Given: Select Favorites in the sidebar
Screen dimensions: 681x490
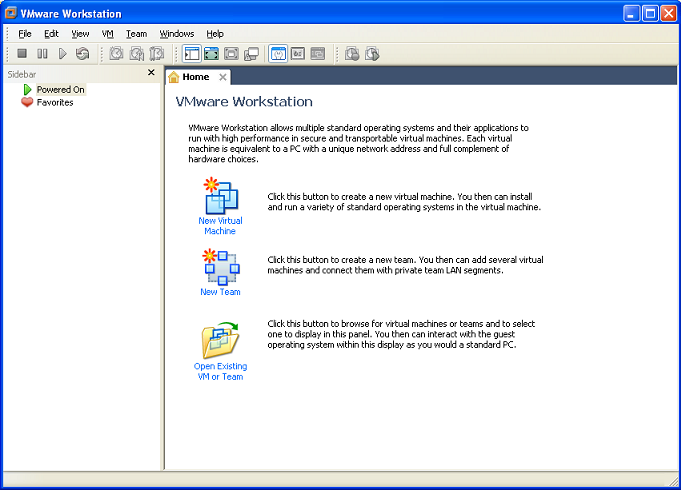Looking at the screenshot, I should pos(55,103).
